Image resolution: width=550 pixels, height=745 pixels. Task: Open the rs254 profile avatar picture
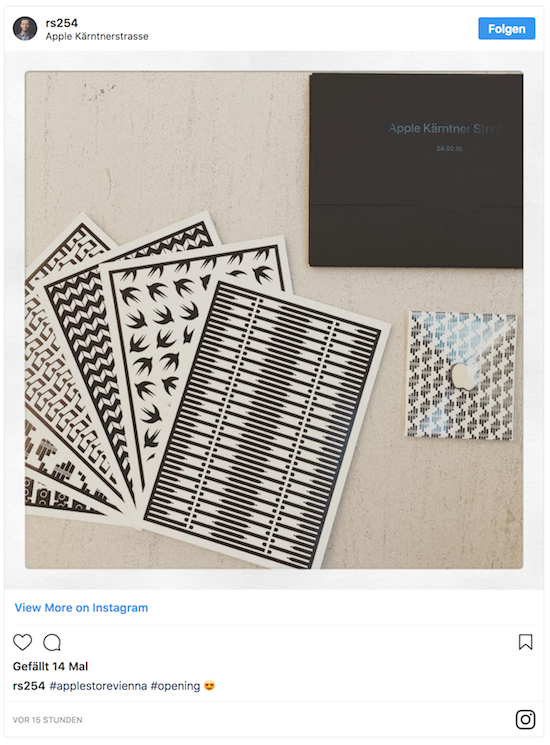click(25, 29)
